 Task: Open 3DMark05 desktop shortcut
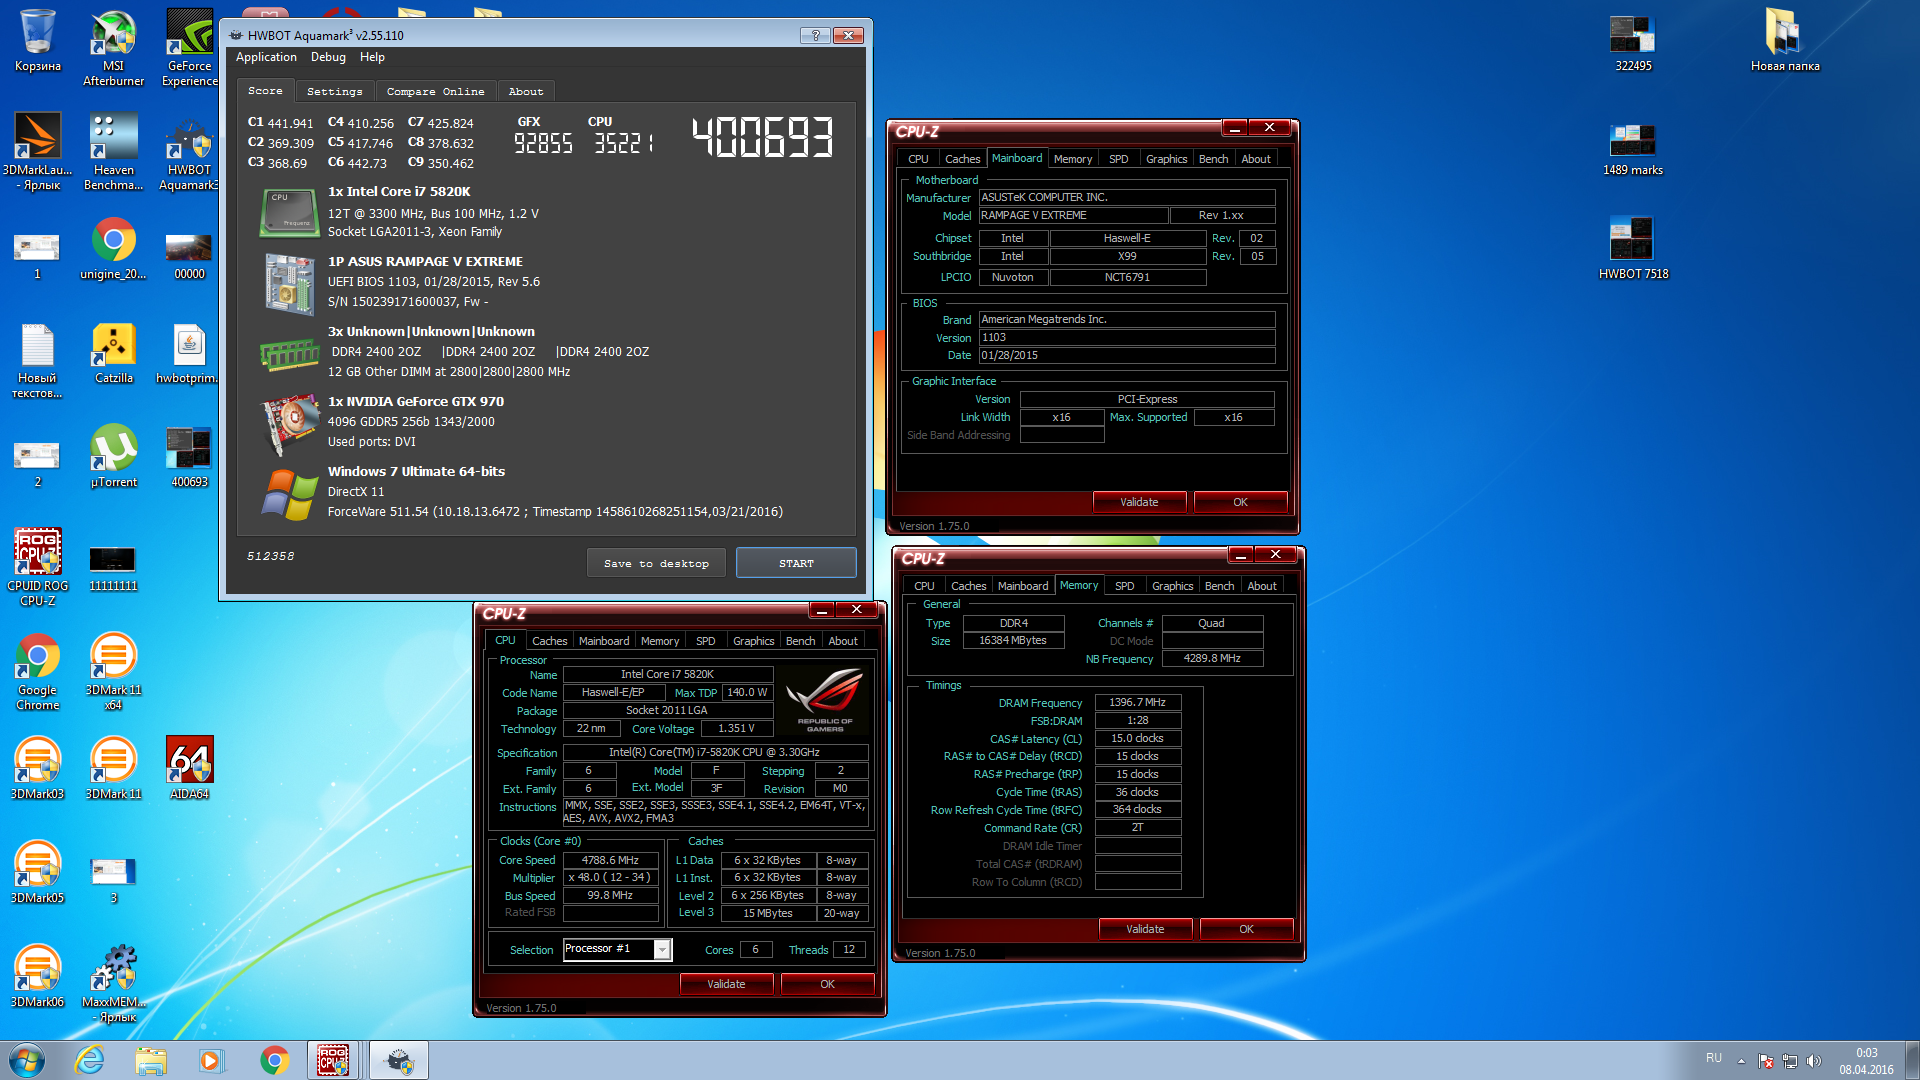(38, 872)
